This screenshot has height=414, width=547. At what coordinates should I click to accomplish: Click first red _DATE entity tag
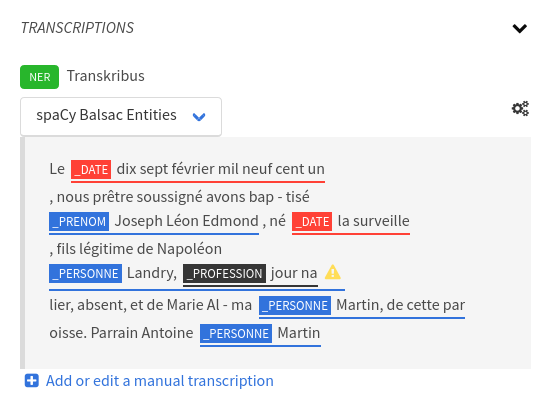91,170
